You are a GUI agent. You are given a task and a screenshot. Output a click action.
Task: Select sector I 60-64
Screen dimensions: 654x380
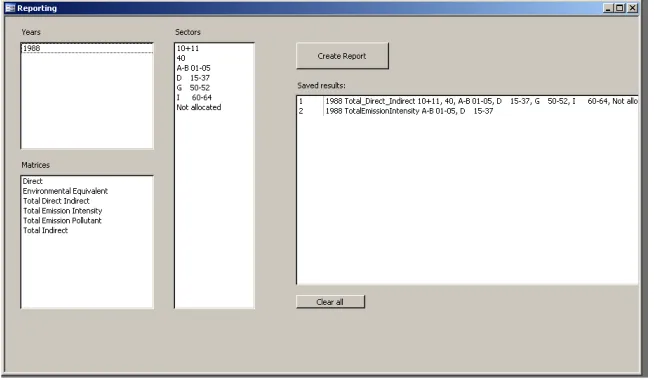tap(214, 98)
